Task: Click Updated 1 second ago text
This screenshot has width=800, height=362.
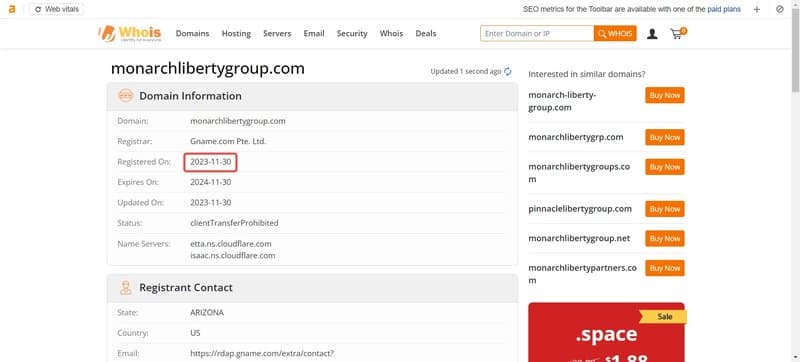Action: [466, 71]
